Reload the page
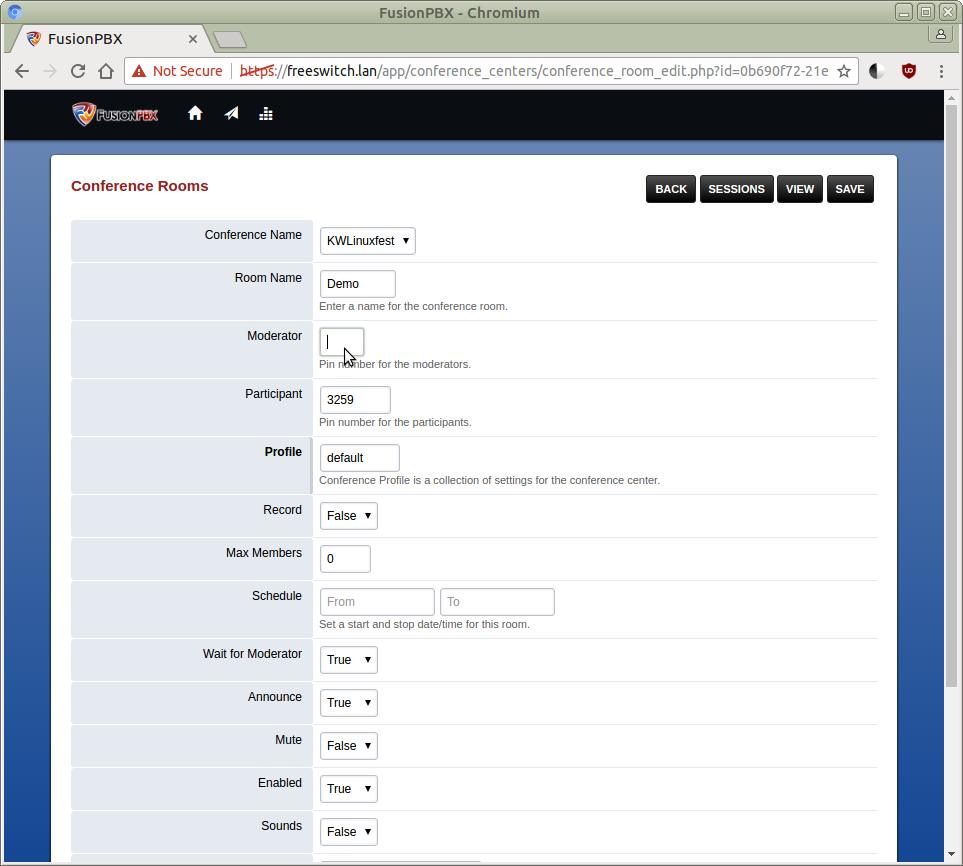The image size is (963, 866). (x=78, y=71)
